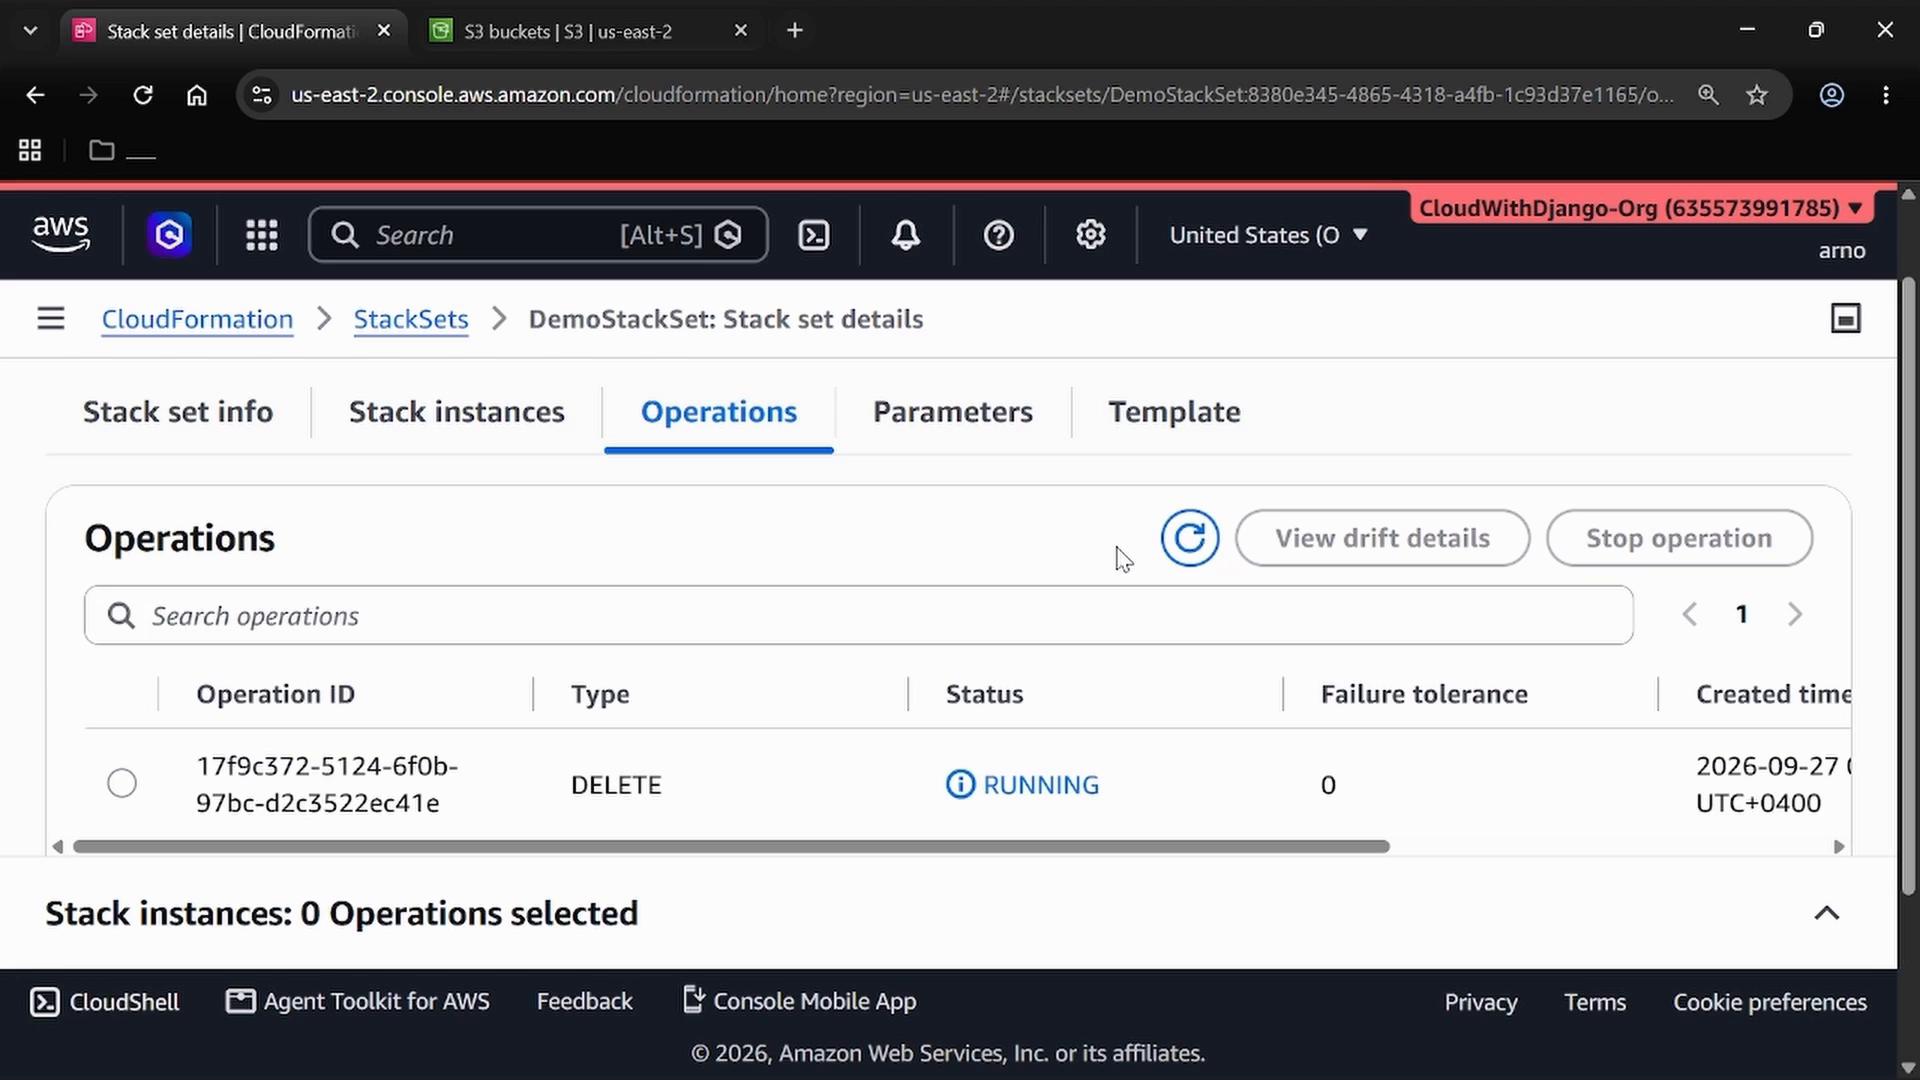This screenshot has width=1920, height=1080.
Task: Focus the AWS console Search box
Action: [538, 235]
